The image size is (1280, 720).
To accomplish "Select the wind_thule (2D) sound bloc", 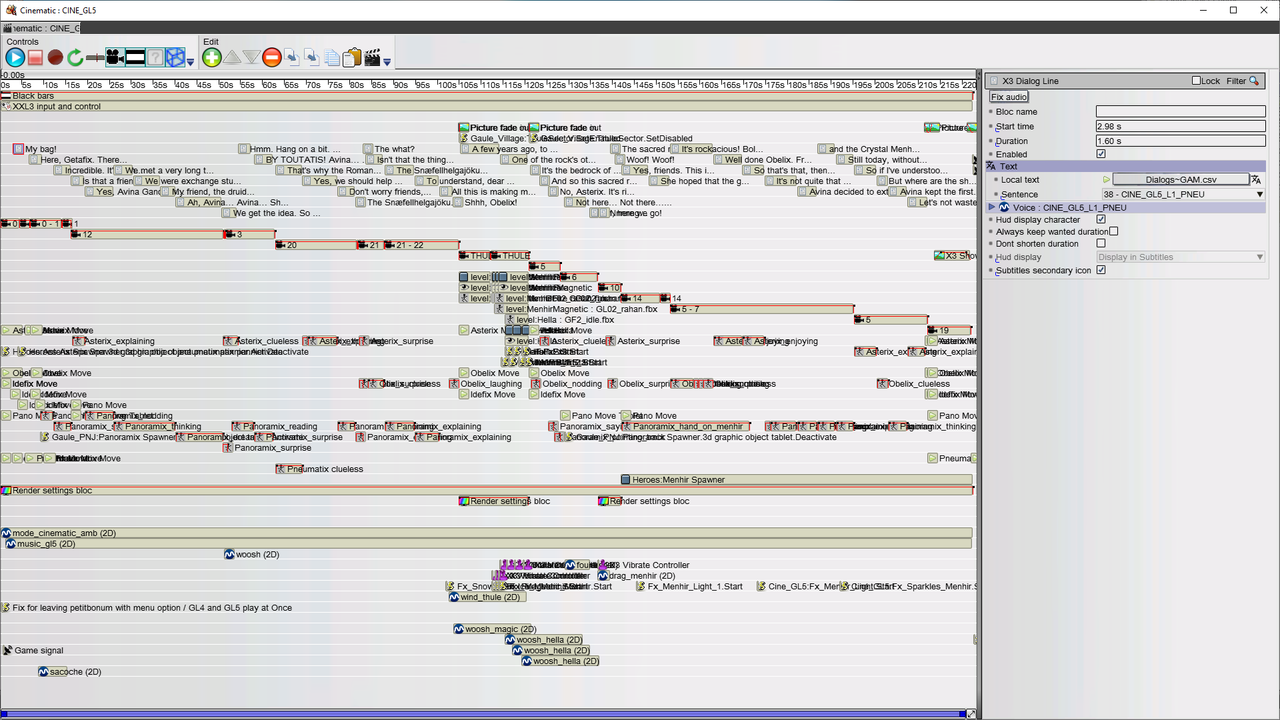I will pyautogui.click(x=487, y=597).
